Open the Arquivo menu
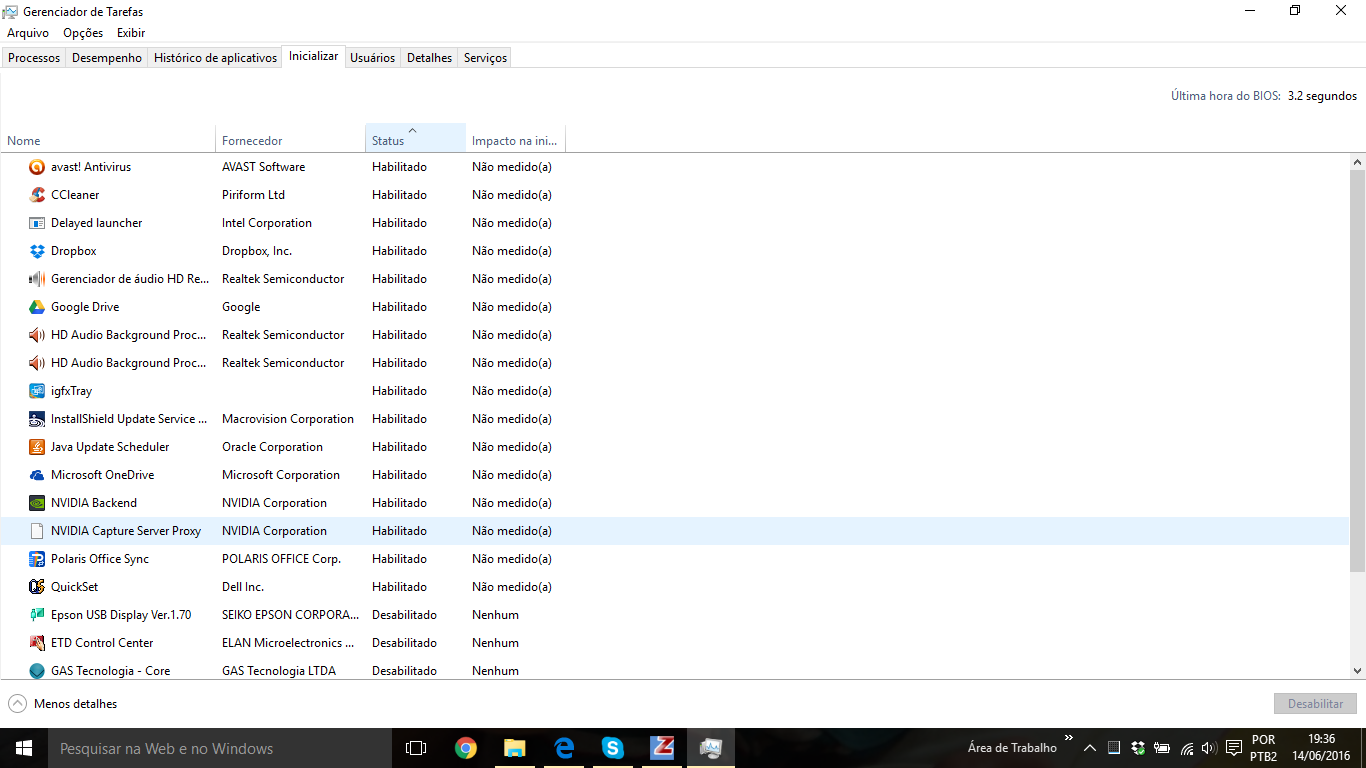The height and width of the screenshot is (768, 1366). (28, 33)
